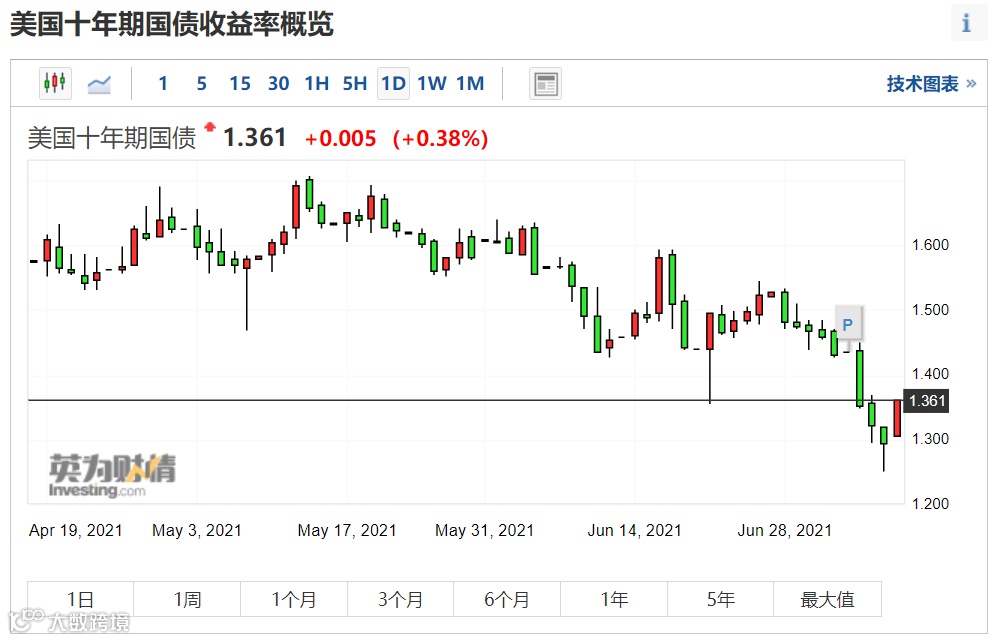Choose the 6个月 time range

[x=506, y=599]
